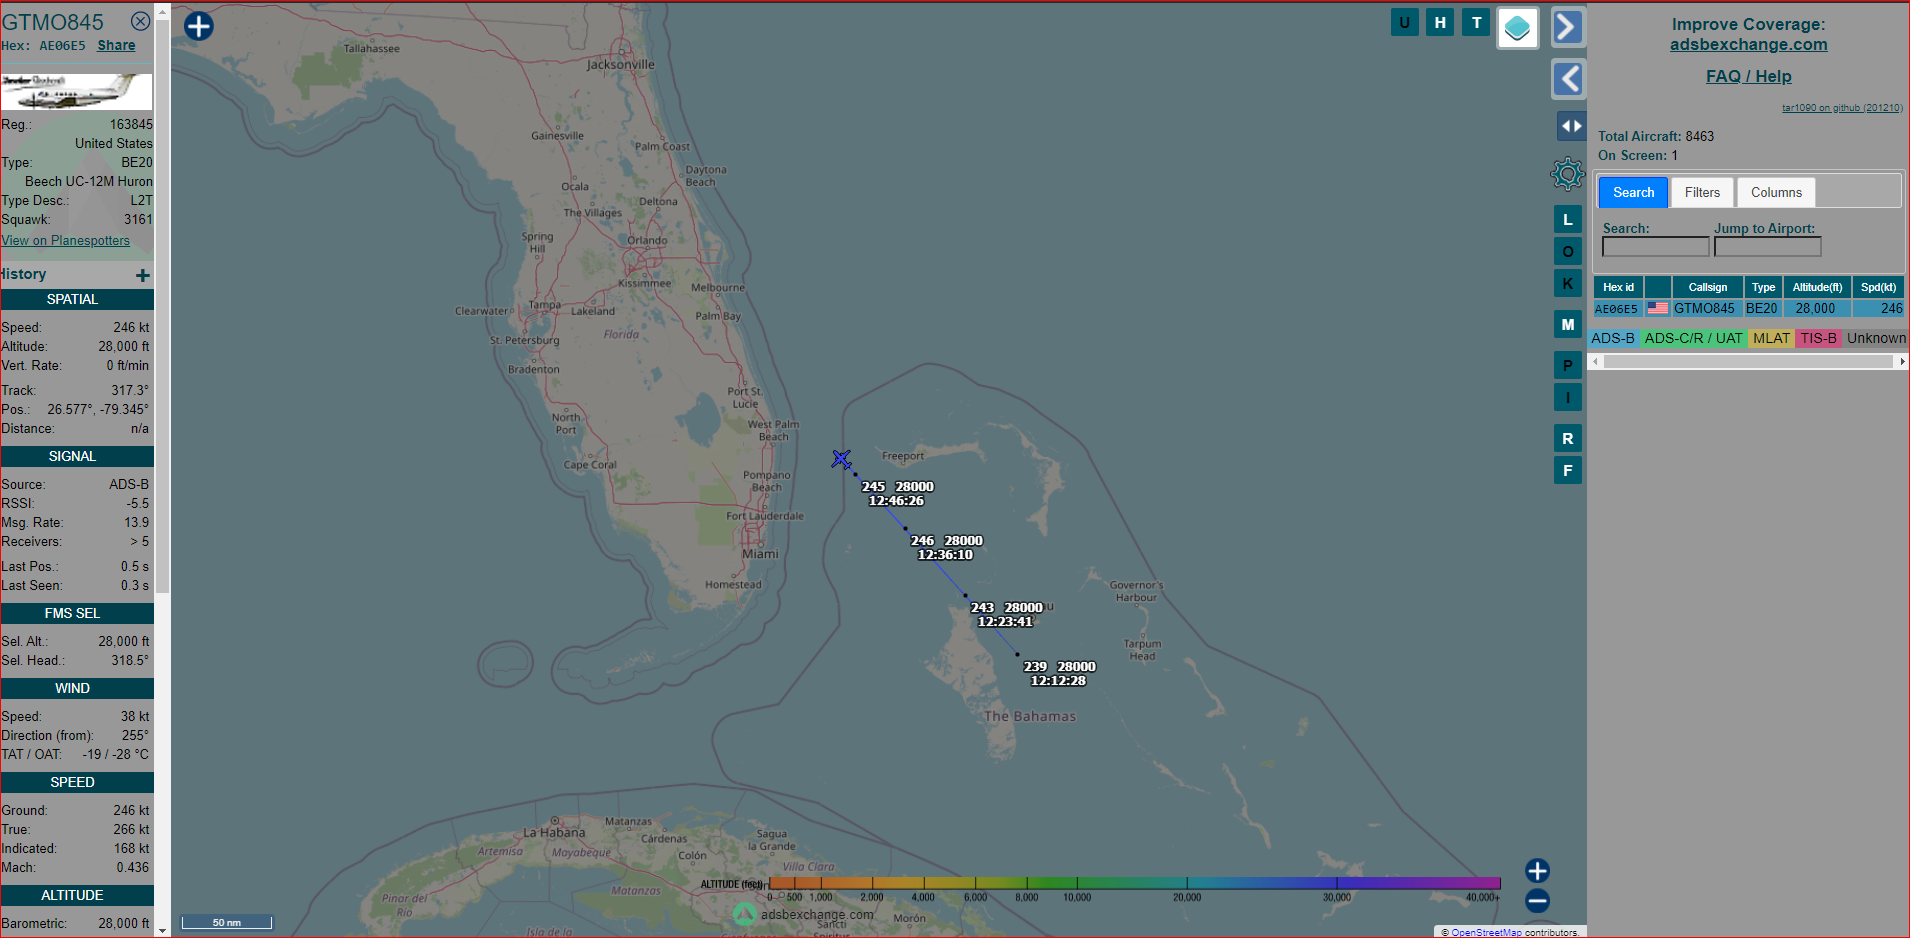Image resolution: width=1910 pixels, height=938 pixels.
Task: Click the double-arrow sidebar toggle button
Action: (x=1571, y=126)
